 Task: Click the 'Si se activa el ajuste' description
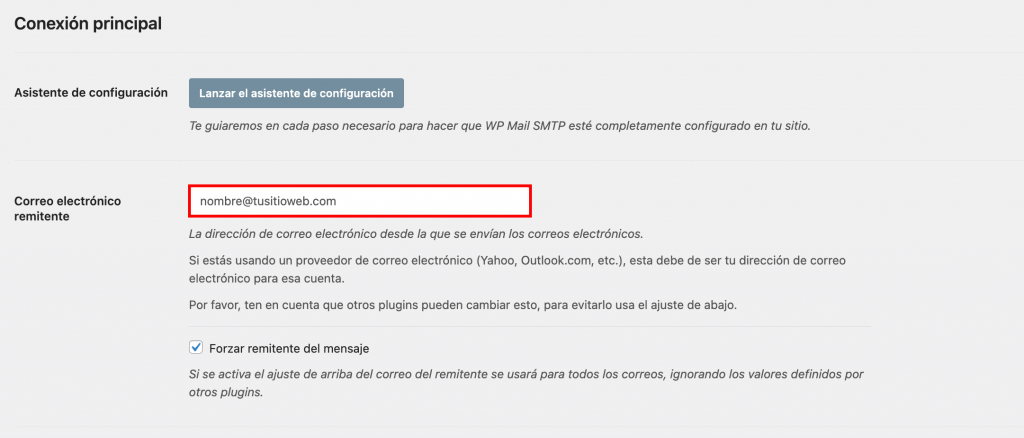pos(517,384)
